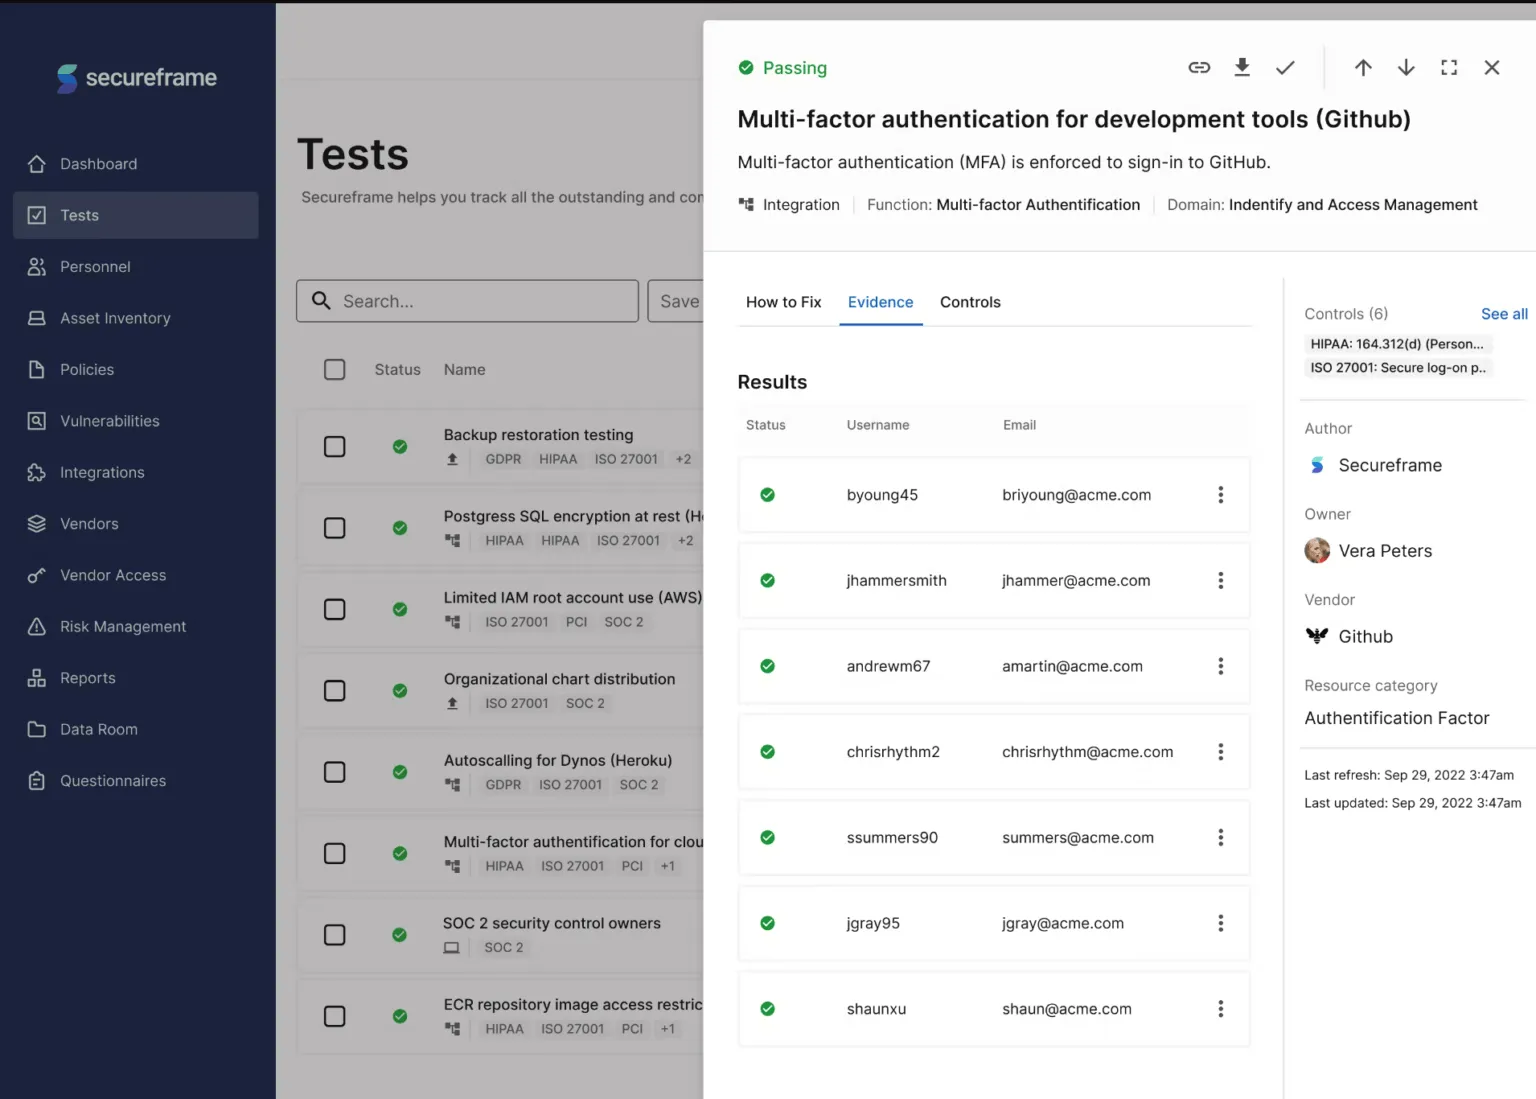Screen dimensions: 1536x1099
Task: Open actions menu for shaunxu row
Action: coord(1220,1008)
